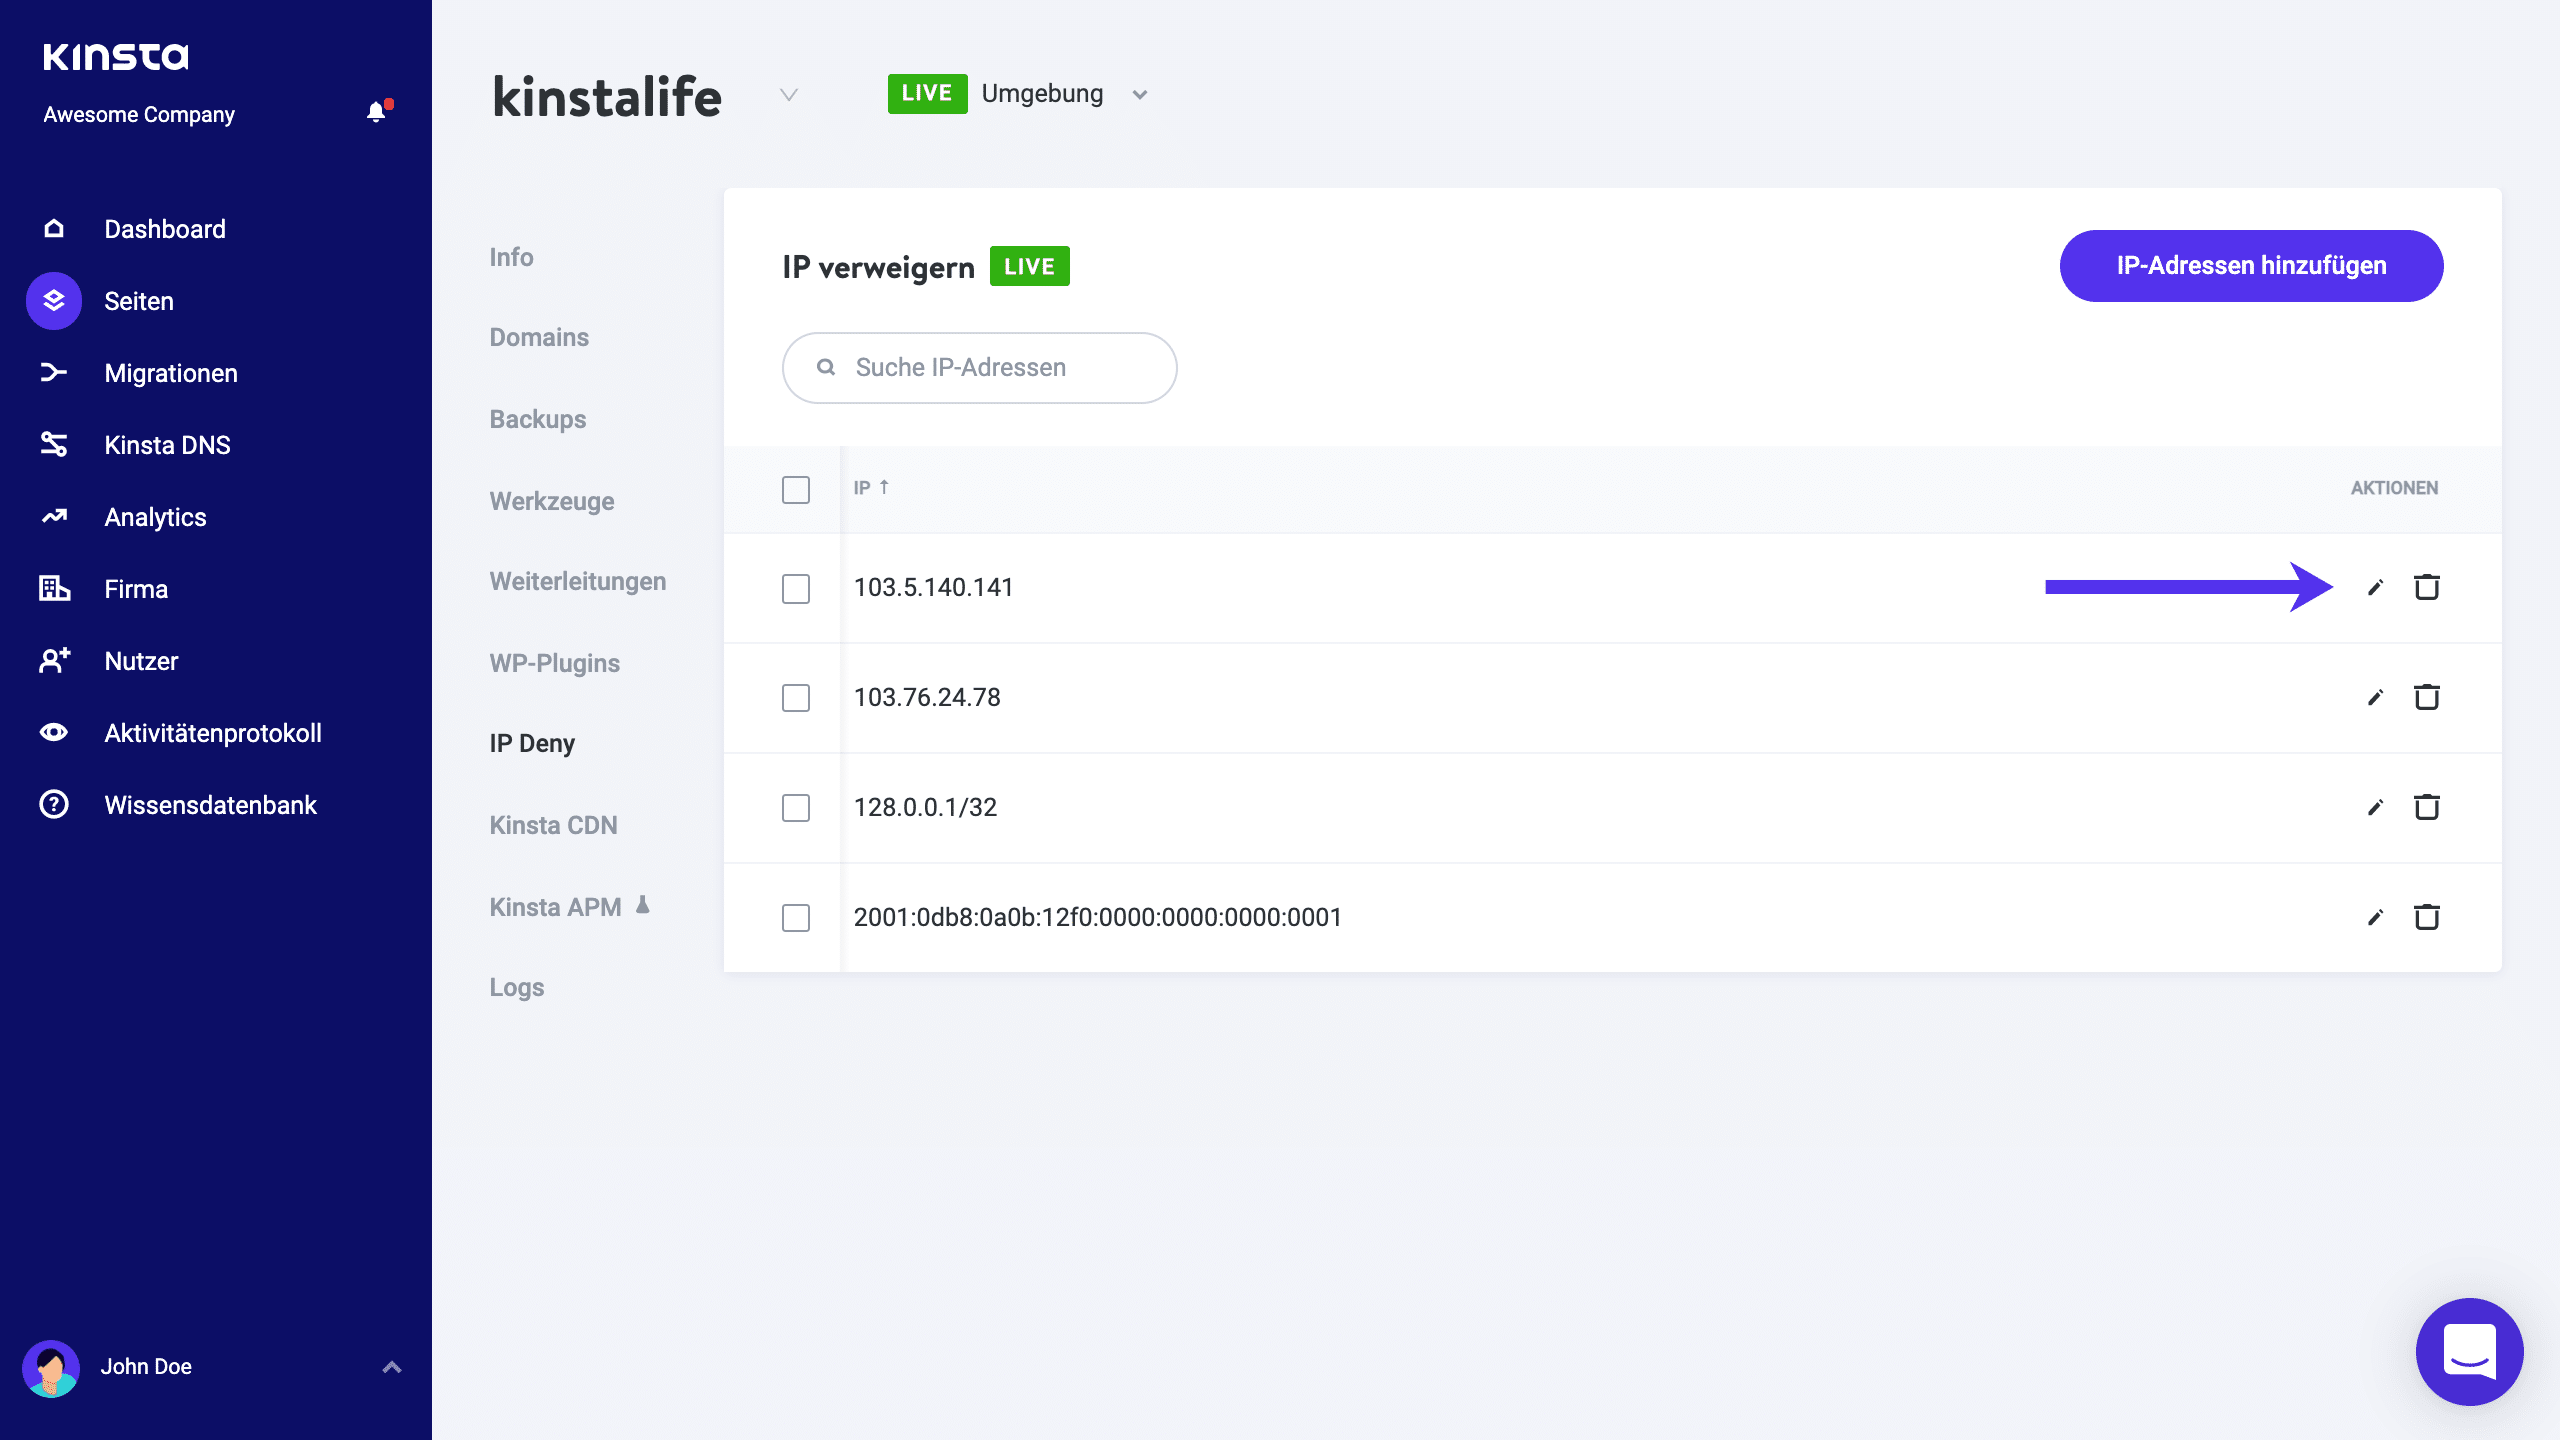Delete the IPv6 address with trash icon
The height and width of the screenshot is (1440, 2560).
[x=2427, y=917]
